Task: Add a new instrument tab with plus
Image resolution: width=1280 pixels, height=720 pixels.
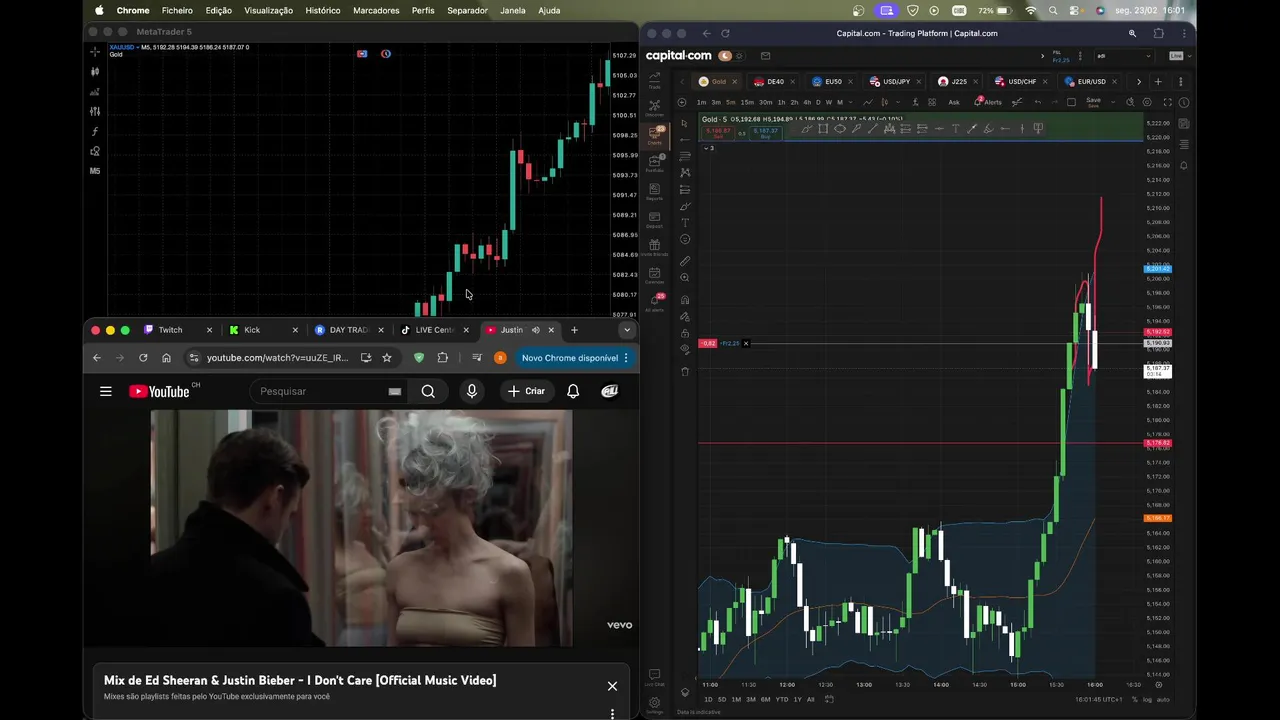Action: [1158, 82]
